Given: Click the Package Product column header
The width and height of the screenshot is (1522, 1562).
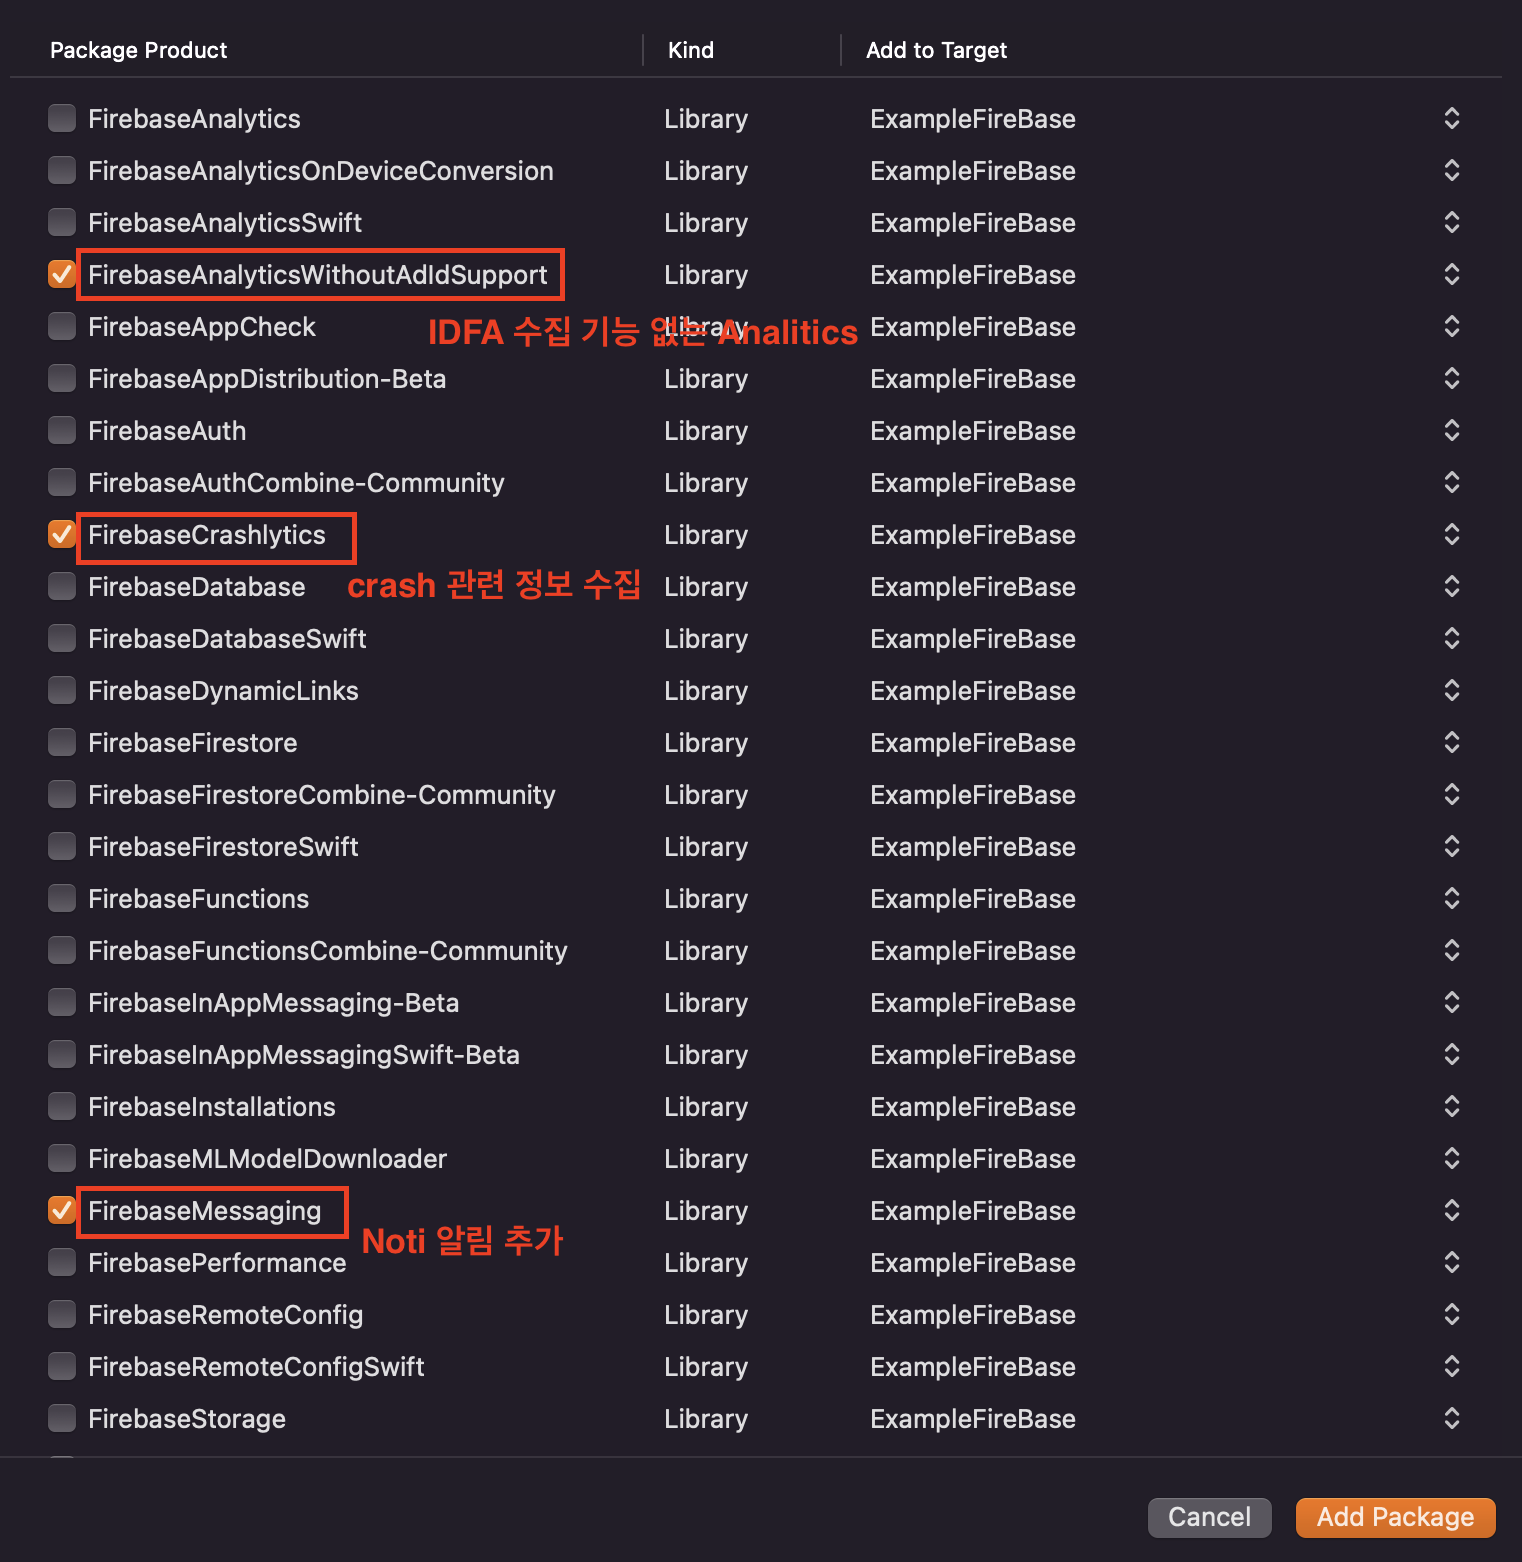Looking at the screenshot, I should click(x=139, y=50).
